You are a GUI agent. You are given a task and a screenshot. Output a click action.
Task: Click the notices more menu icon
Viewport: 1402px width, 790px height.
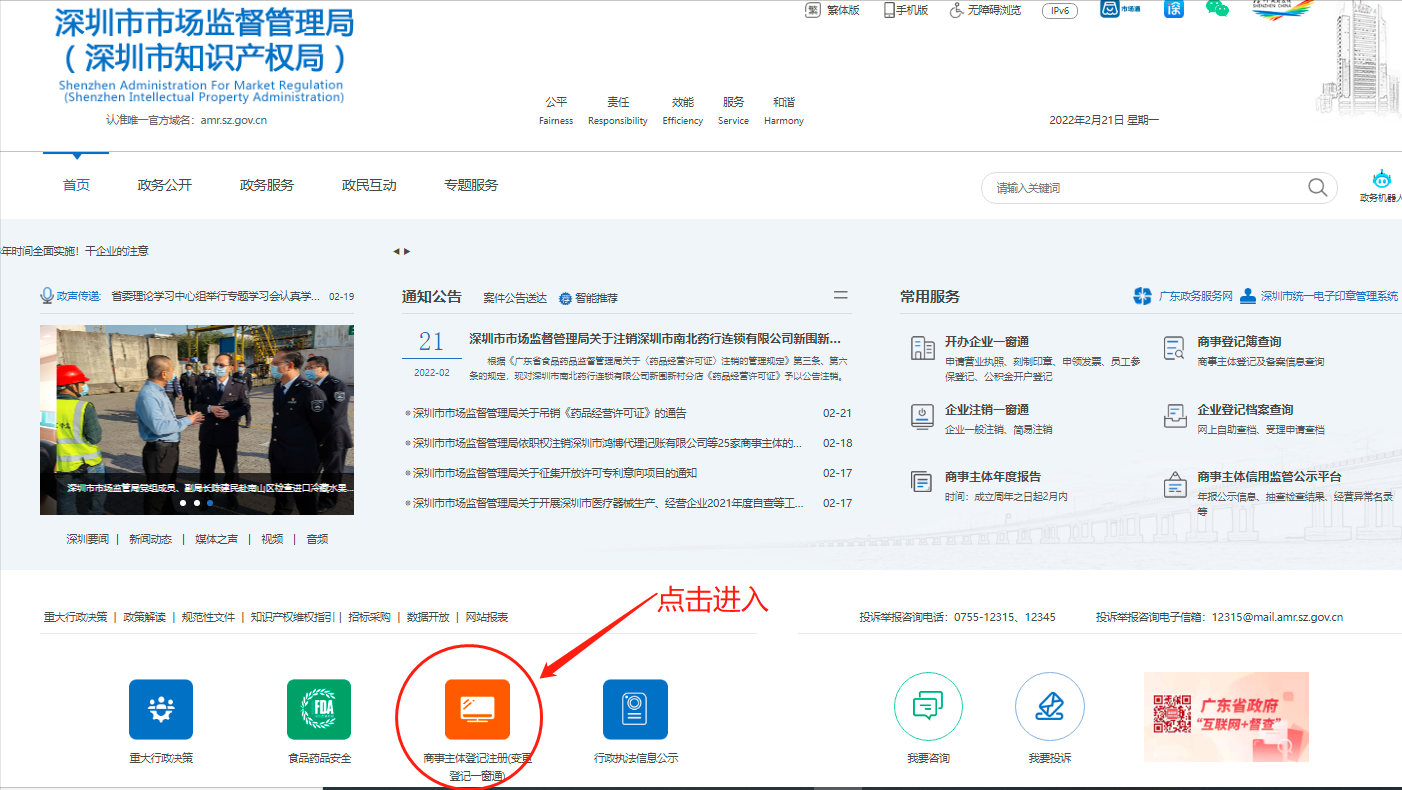point(841,296)
